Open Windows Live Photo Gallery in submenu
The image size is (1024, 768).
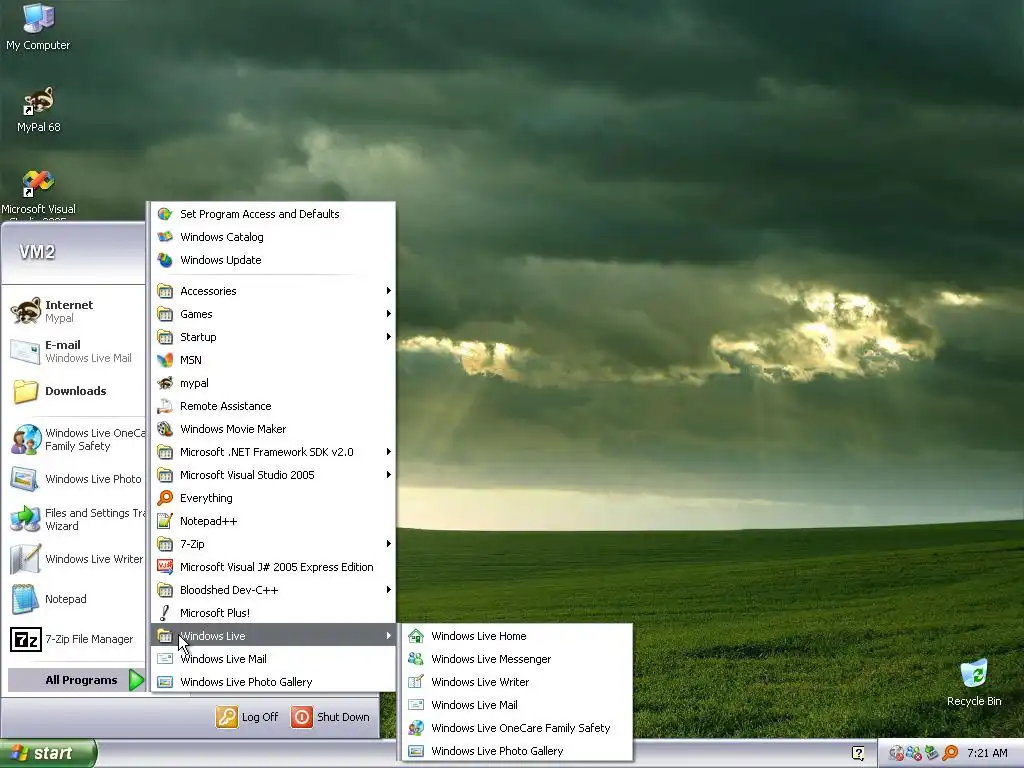click(517, 751)
